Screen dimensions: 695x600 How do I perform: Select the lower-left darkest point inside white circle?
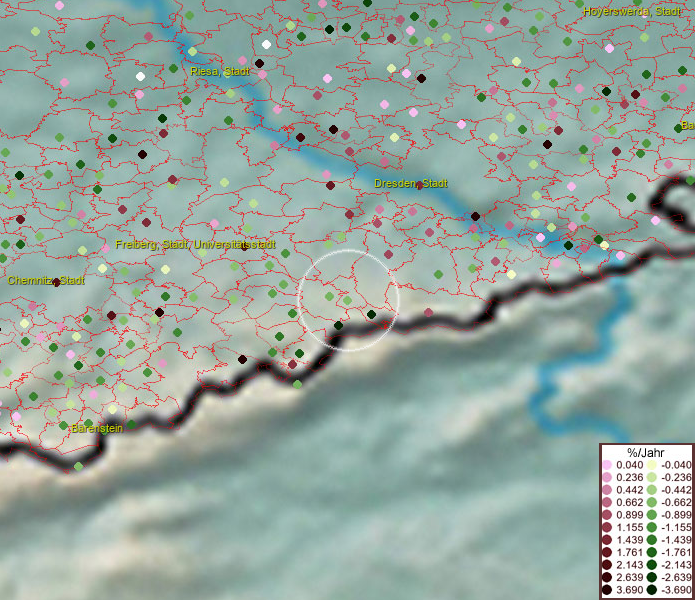(x=338, y=325)
